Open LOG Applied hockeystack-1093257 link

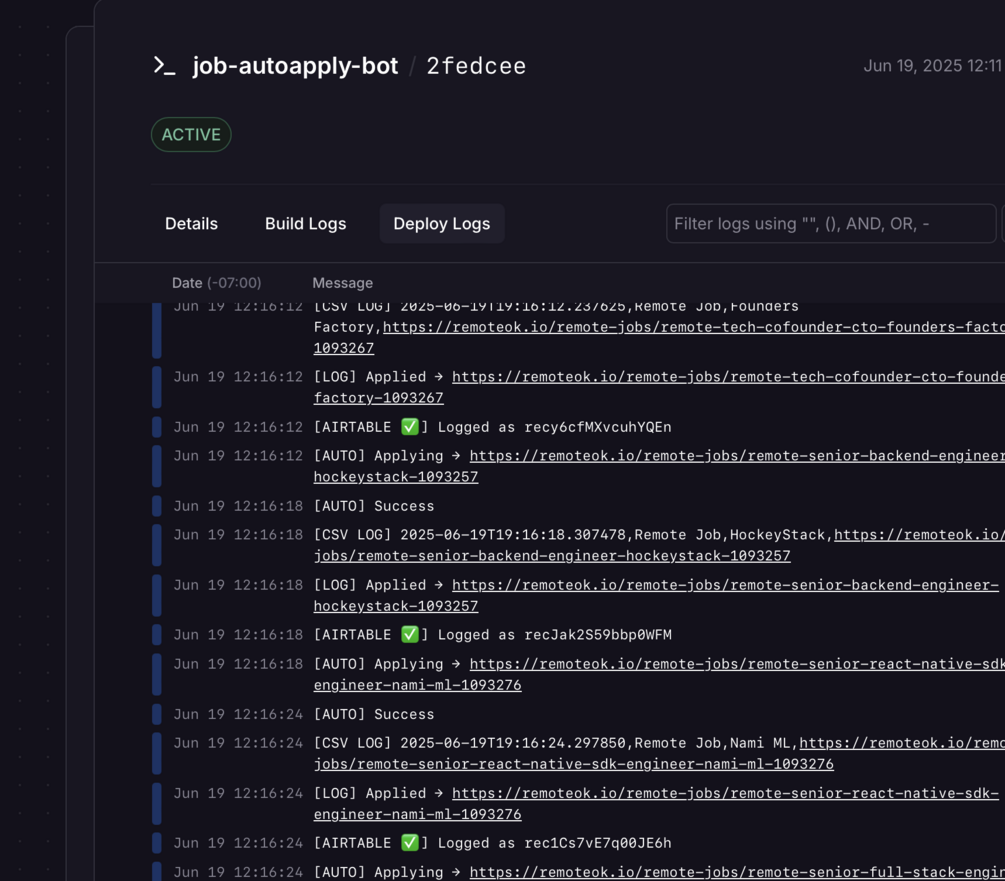coord(725,585)
